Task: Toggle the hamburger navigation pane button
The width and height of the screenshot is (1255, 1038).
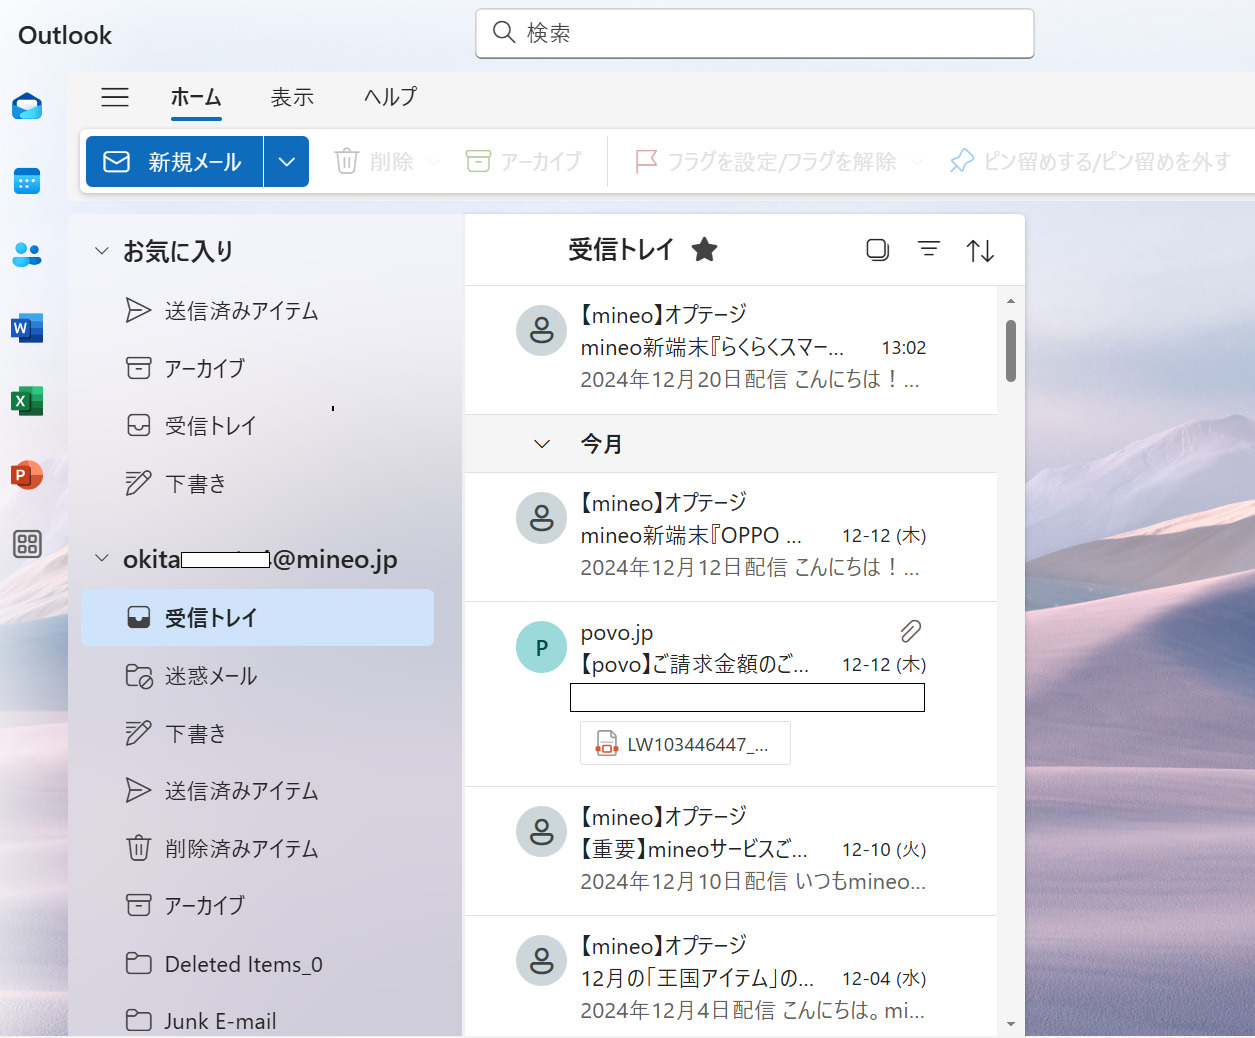Action: [115, 97]
